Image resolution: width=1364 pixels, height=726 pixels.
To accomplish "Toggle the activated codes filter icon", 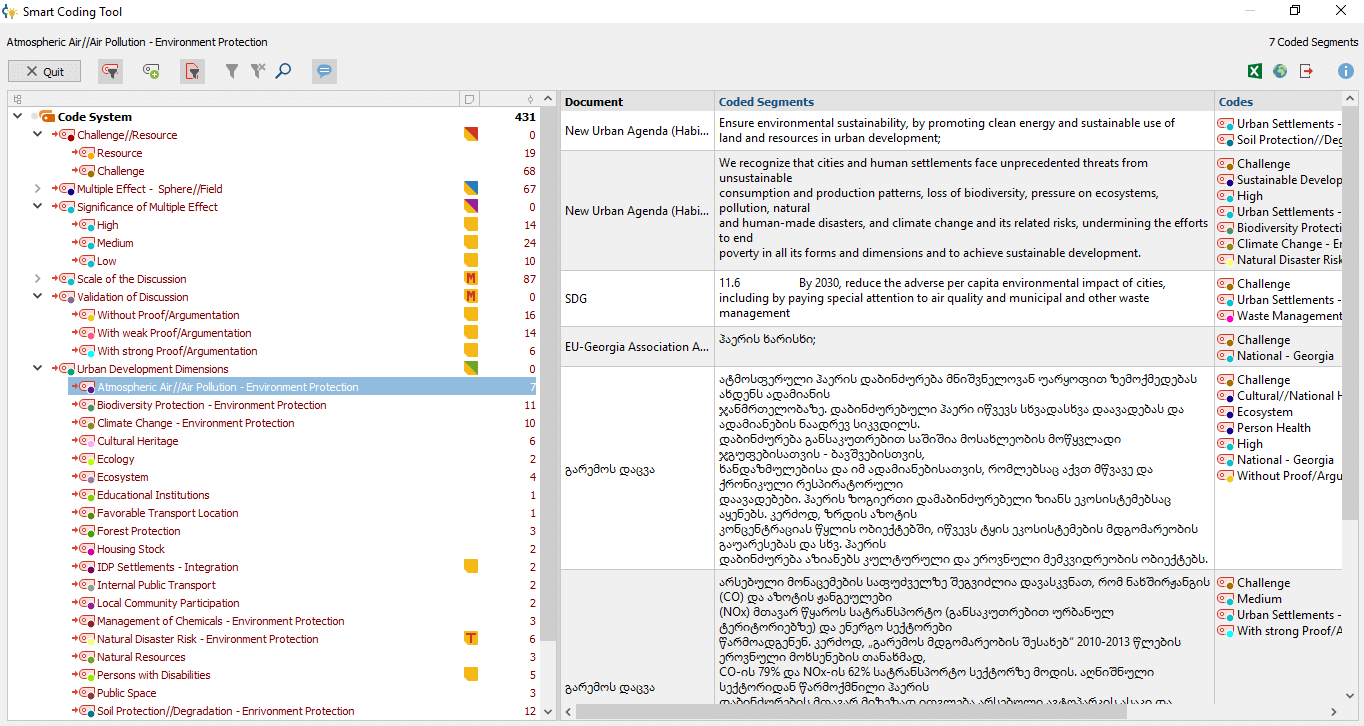I will 110,71.
